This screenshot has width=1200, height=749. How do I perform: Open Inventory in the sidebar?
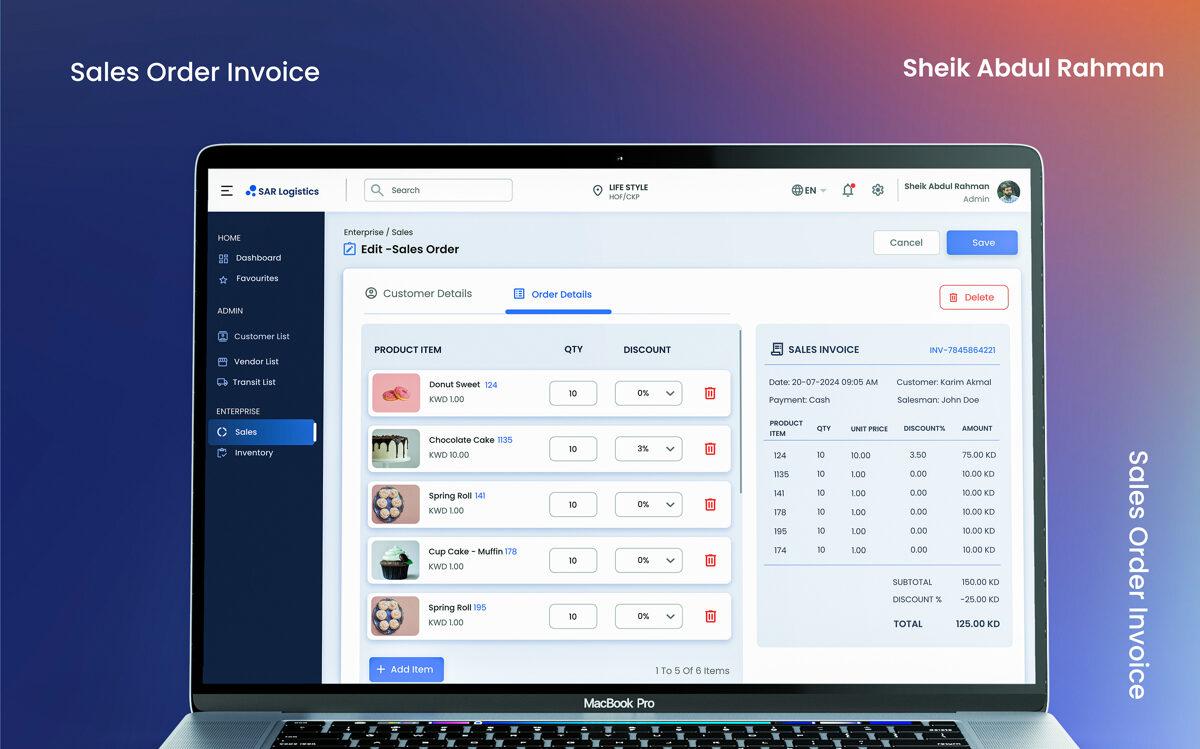(253, 453)
